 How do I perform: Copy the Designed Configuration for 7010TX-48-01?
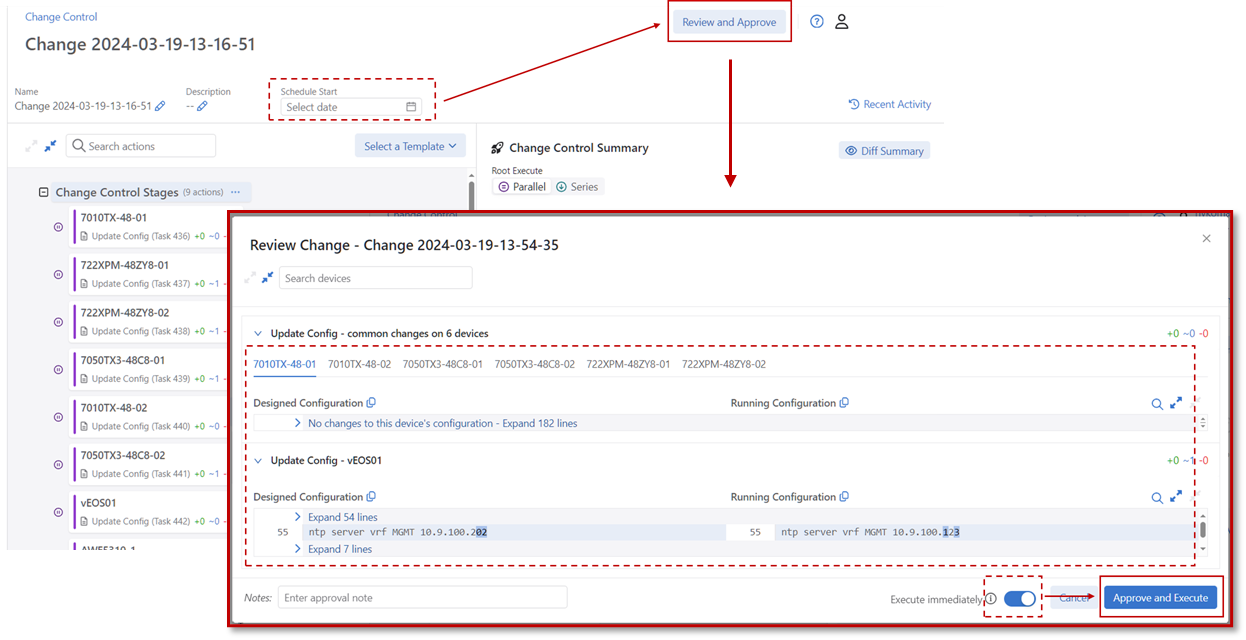[x=371, y=403]
